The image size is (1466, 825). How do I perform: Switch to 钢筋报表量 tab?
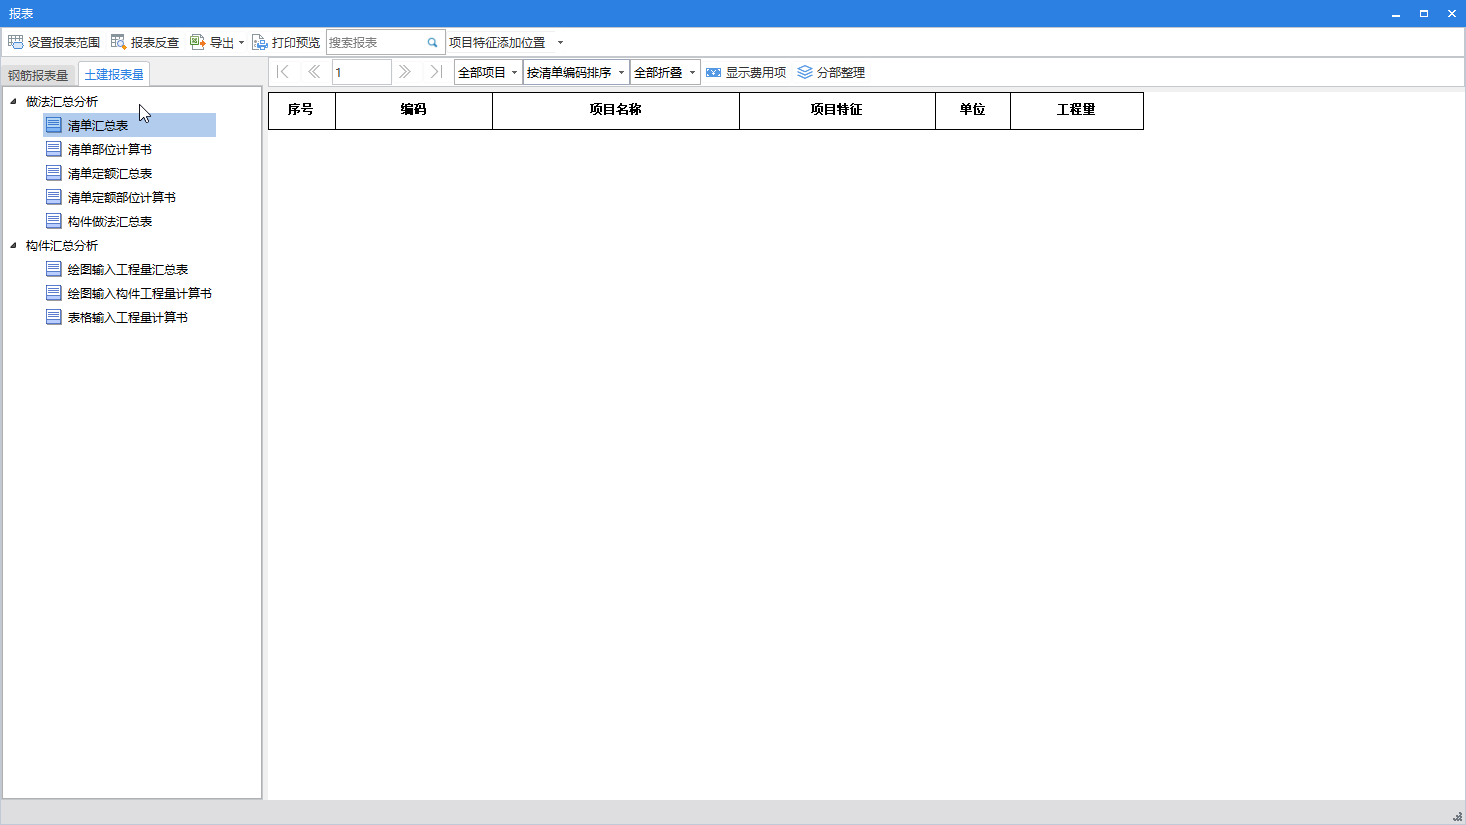click(x=38, y=75)
